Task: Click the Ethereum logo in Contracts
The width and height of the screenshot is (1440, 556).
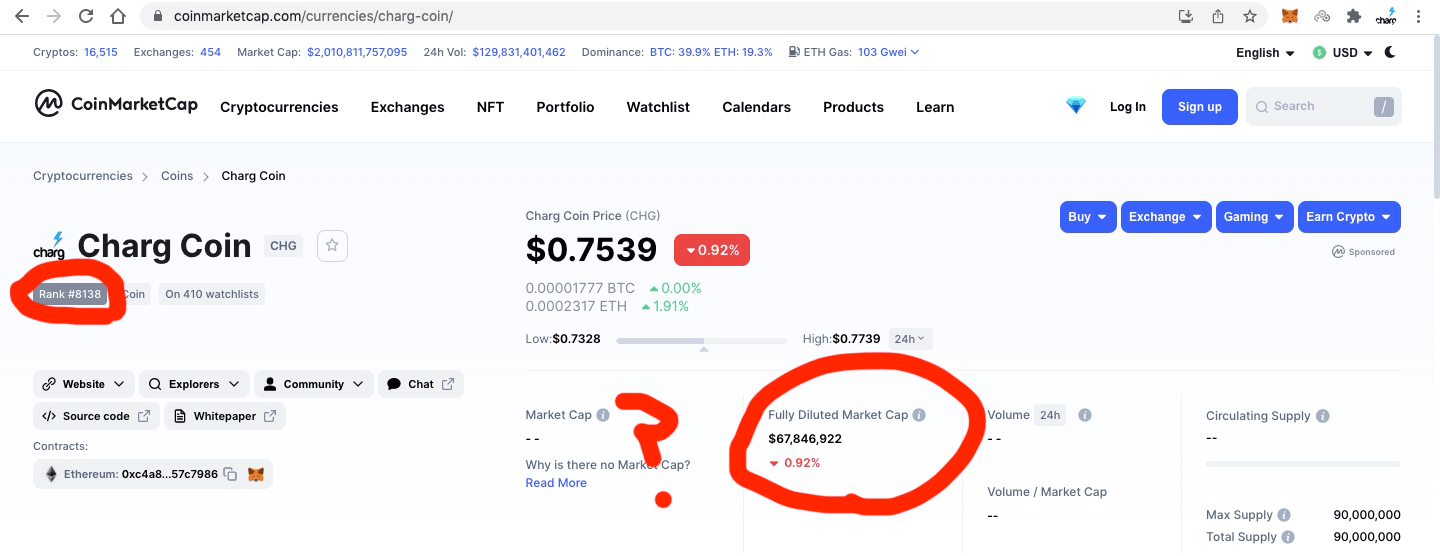Action: pyautogui.click(x=52, y=474)
